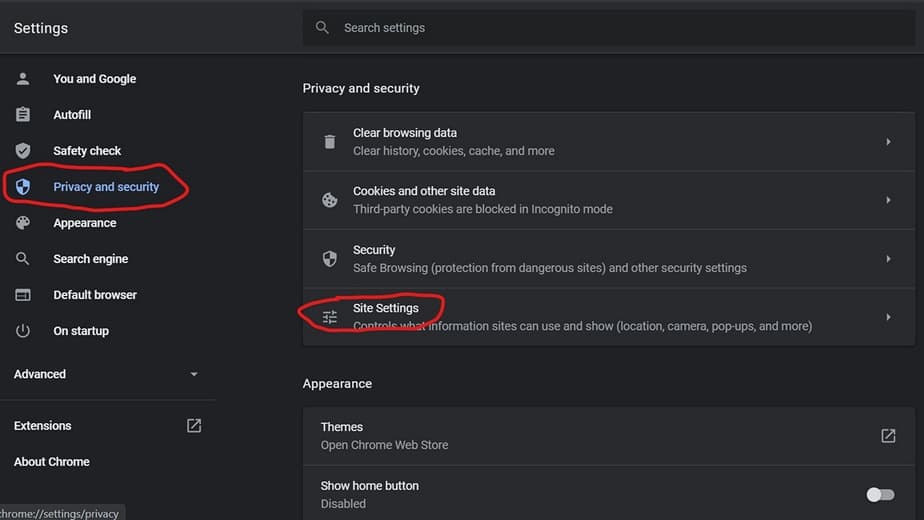Click the Default browser window icon
The height and width of the screenshot is (520, 924).
pos(23,295)
